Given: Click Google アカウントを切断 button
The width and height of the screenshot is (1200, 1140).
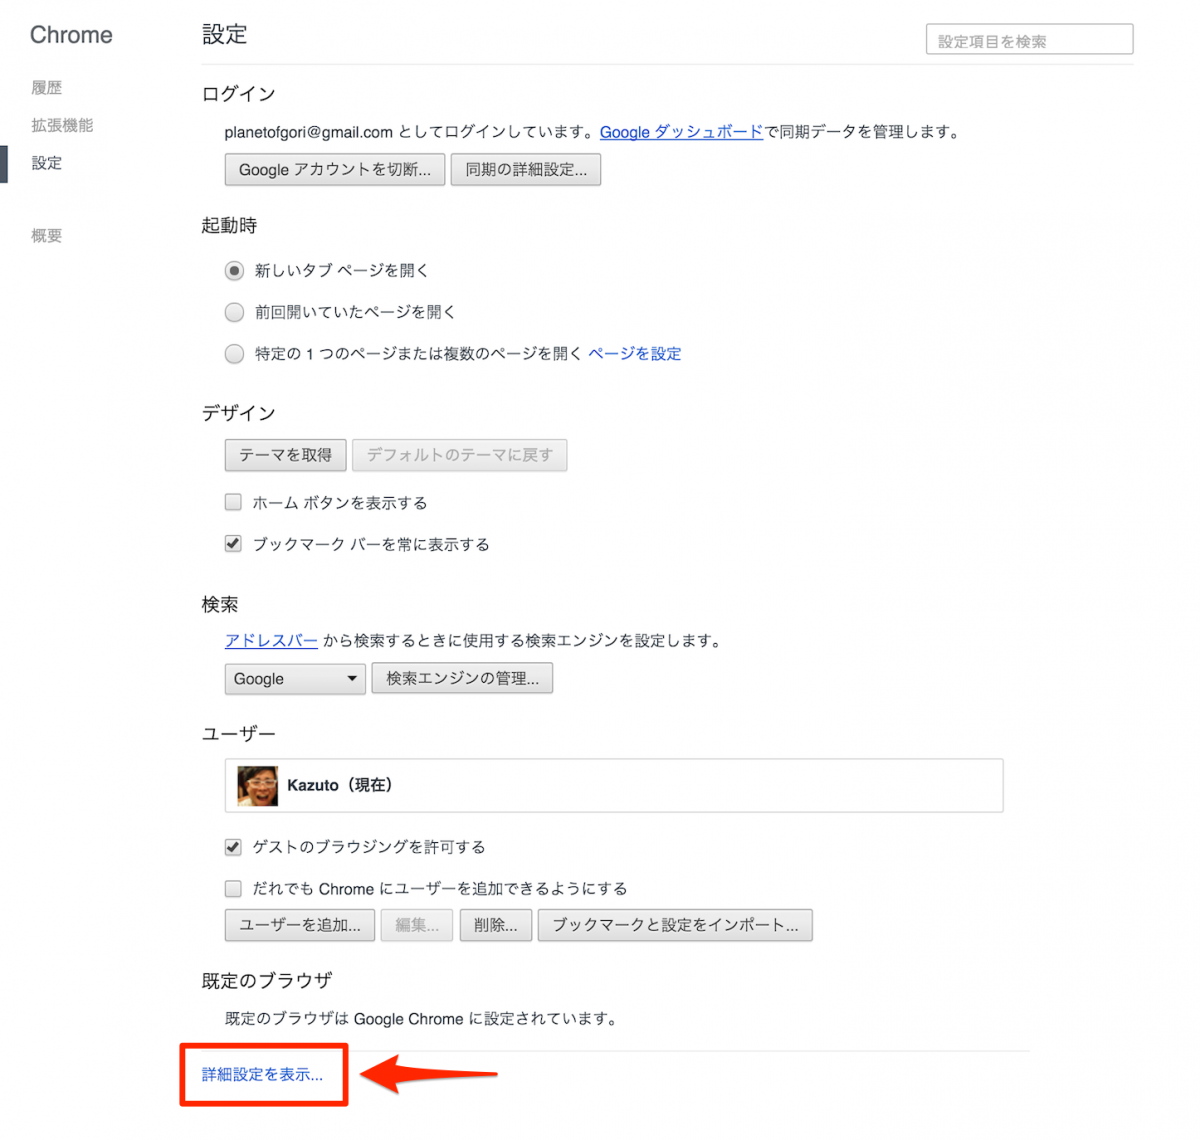Looking at the screenshot, I should [334, 169].
